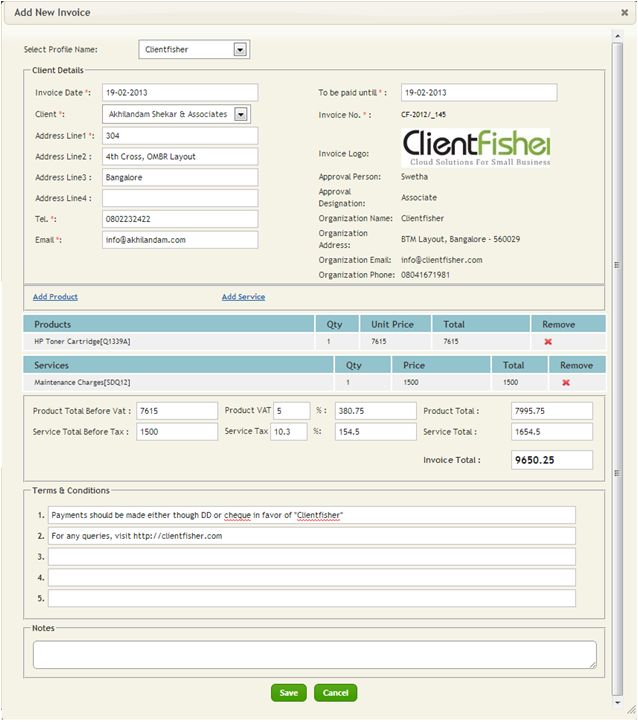Click the Service Total 1654.5 field
The height and width of the screenshot is (722, 638).
point(552,432)
